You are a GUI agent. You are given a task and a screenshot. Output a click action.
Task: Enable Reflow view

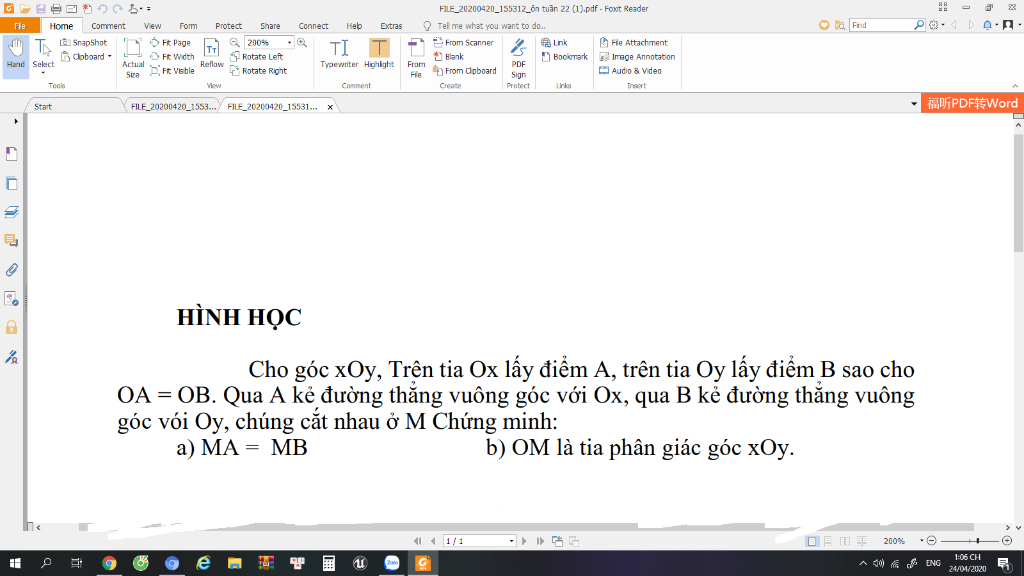(212, 54)
